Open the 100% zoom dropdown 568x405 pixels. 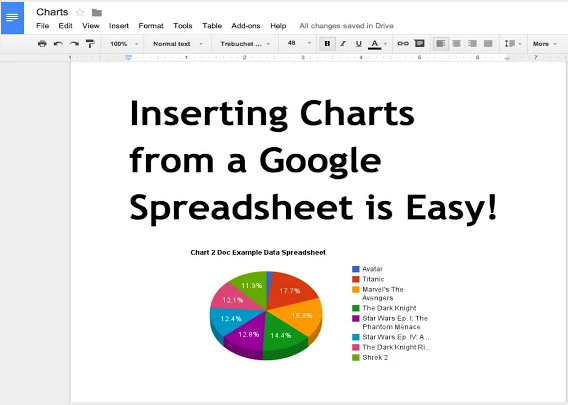click(x=124, y=44)
